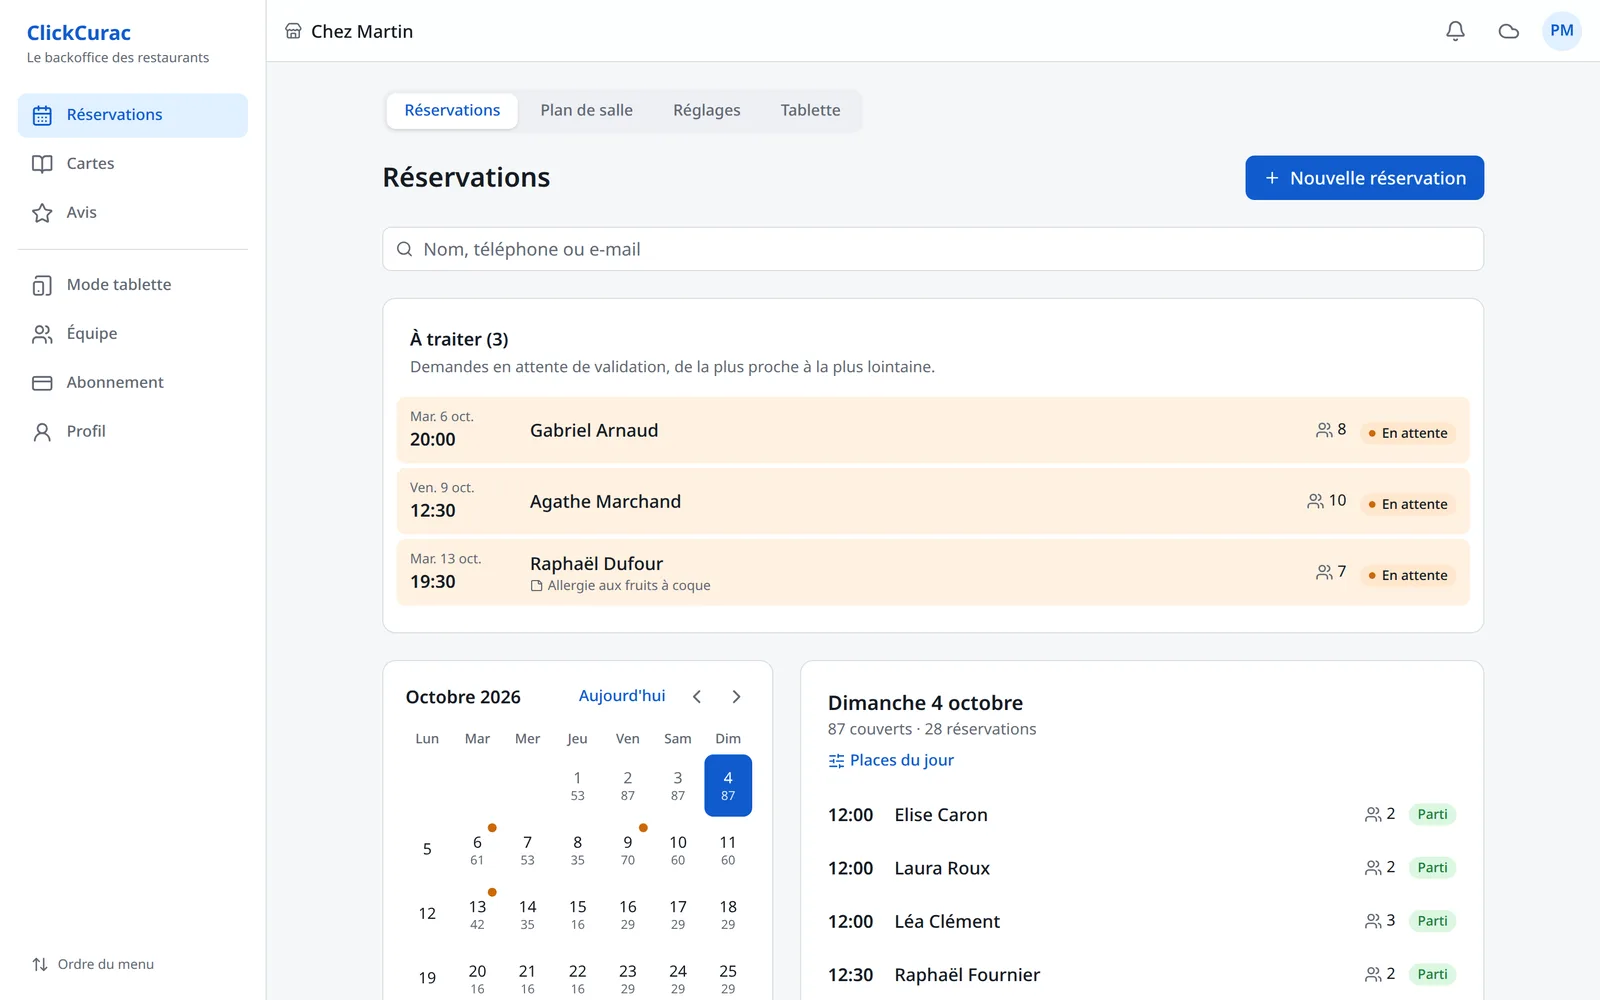Open Agathe Marchand pending request

[933, 501]
